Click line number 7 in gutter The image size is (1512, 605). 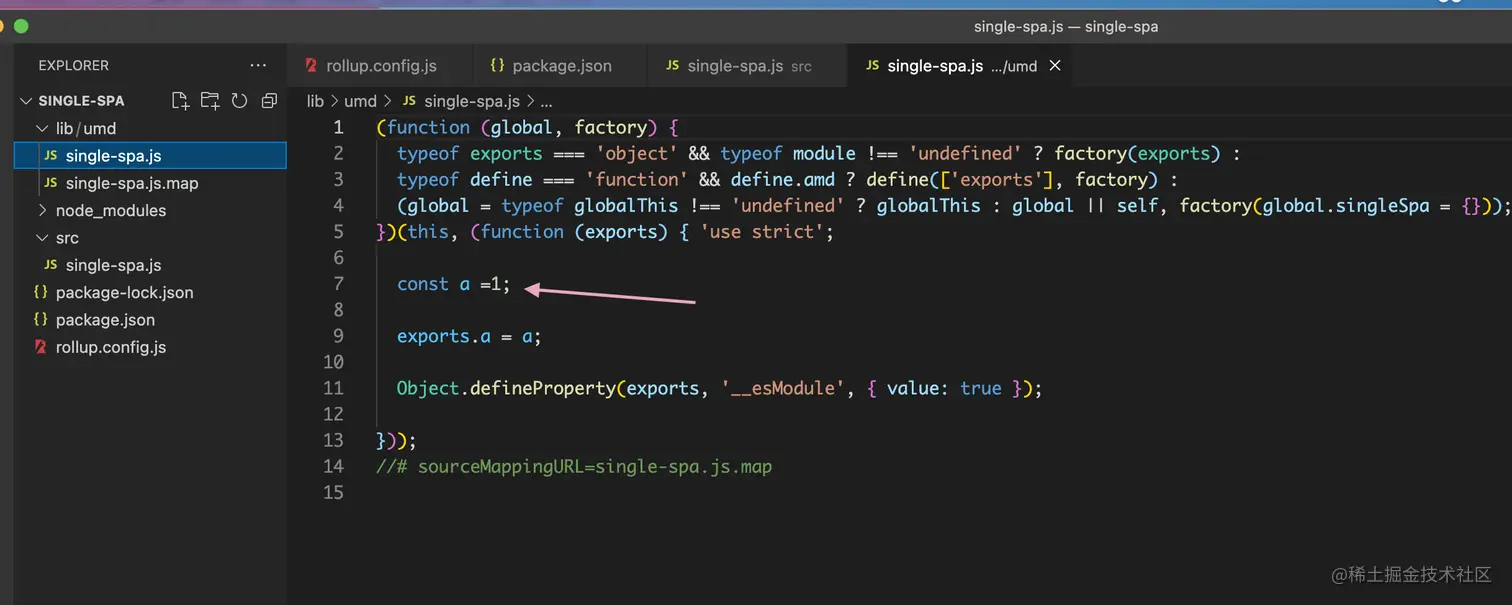338,284
